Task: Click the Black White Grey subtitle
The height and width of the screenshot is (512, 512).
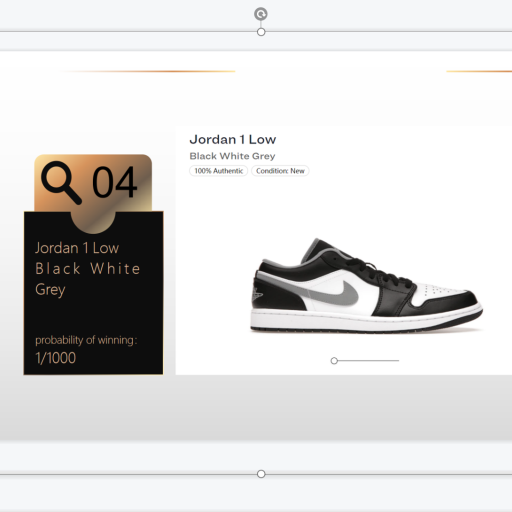Action: (x=232, y=156)
